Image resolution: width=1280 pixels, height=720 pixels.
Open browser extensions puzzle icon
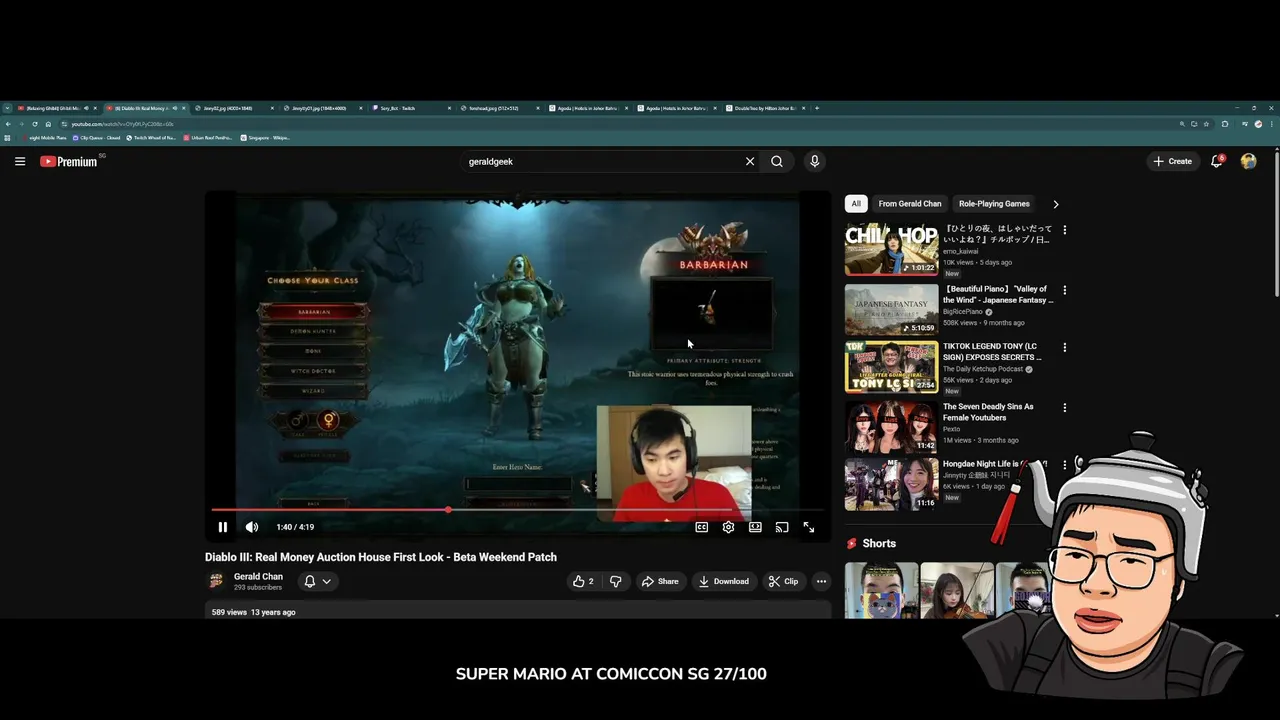click(1225, 124)
